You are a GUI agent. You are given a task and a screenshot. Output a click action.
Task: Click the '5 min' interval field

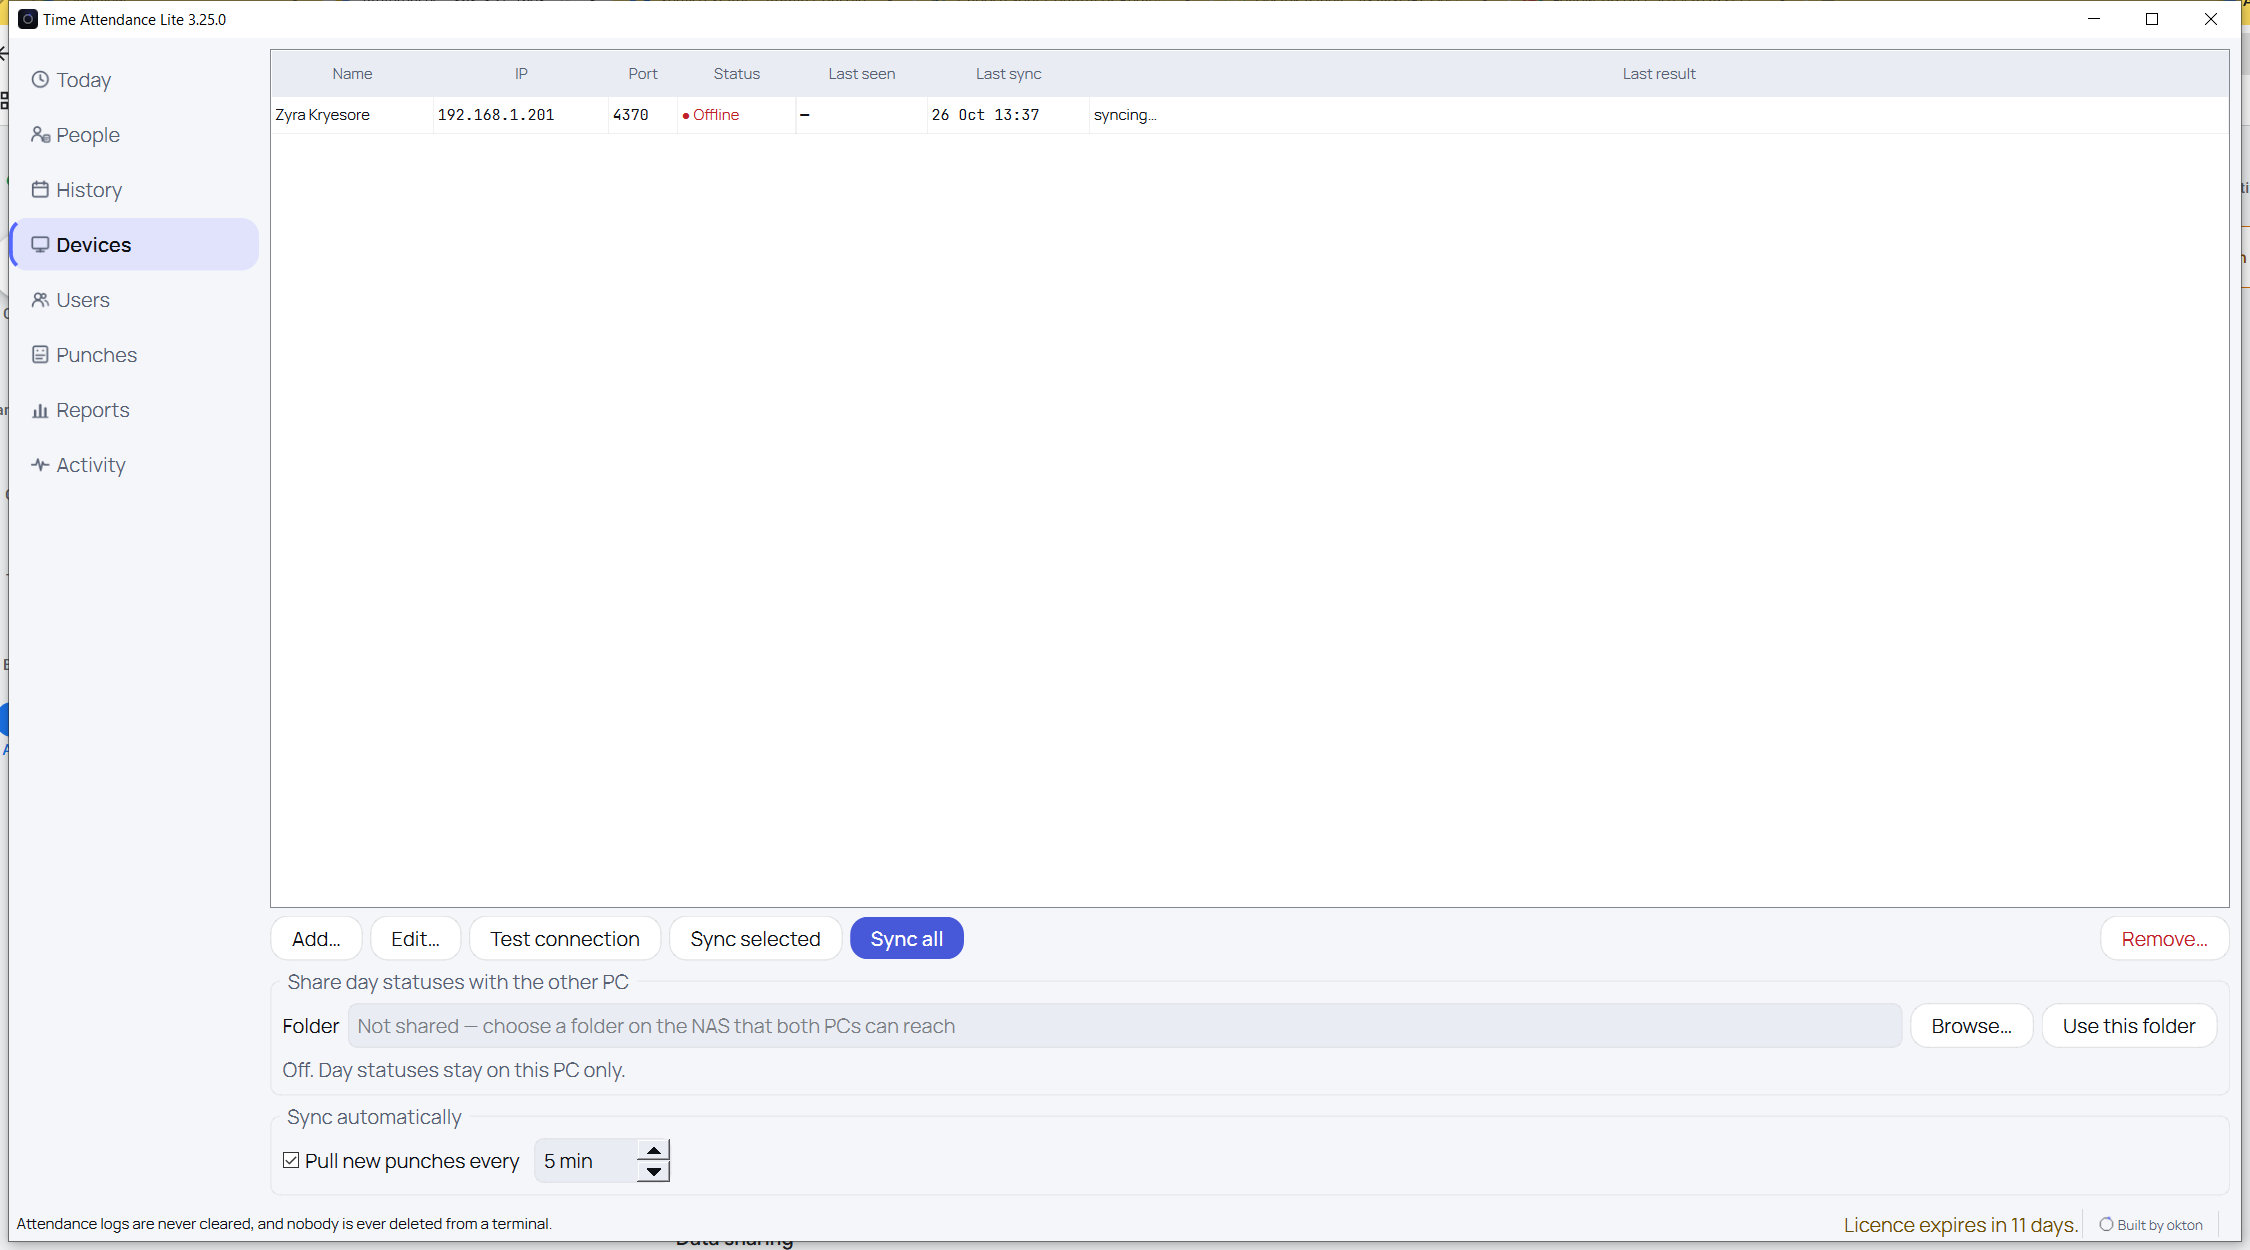(x=586, y=1161)
